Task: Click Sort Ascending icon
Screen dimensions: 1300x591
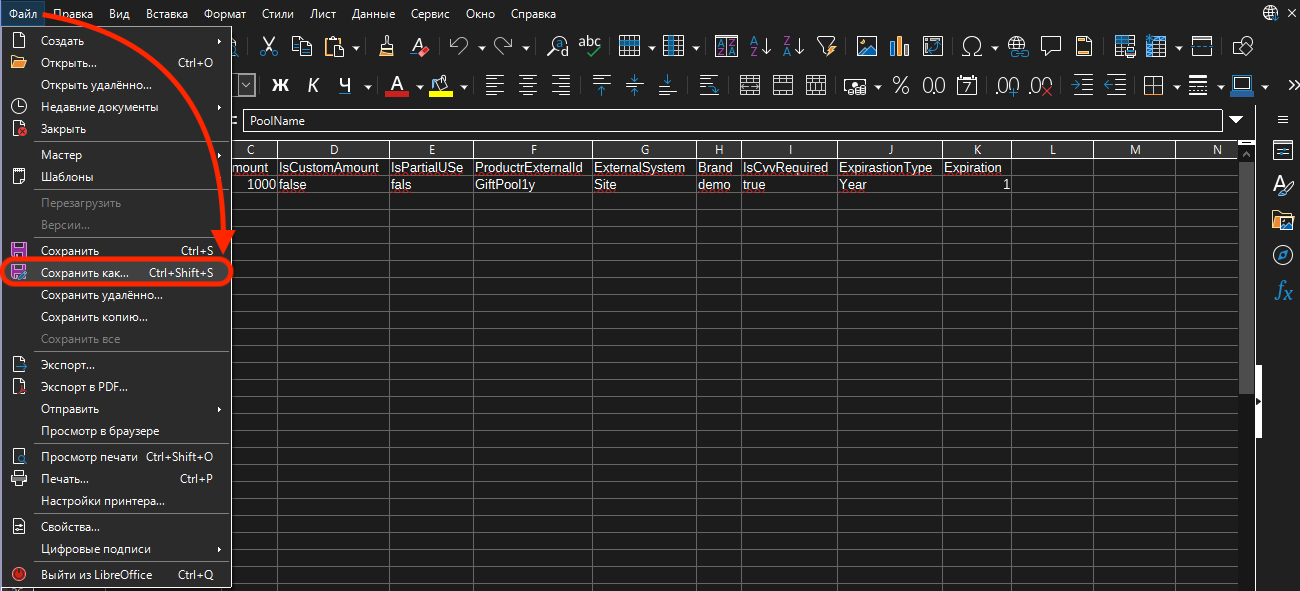Action: pos(760,46)
